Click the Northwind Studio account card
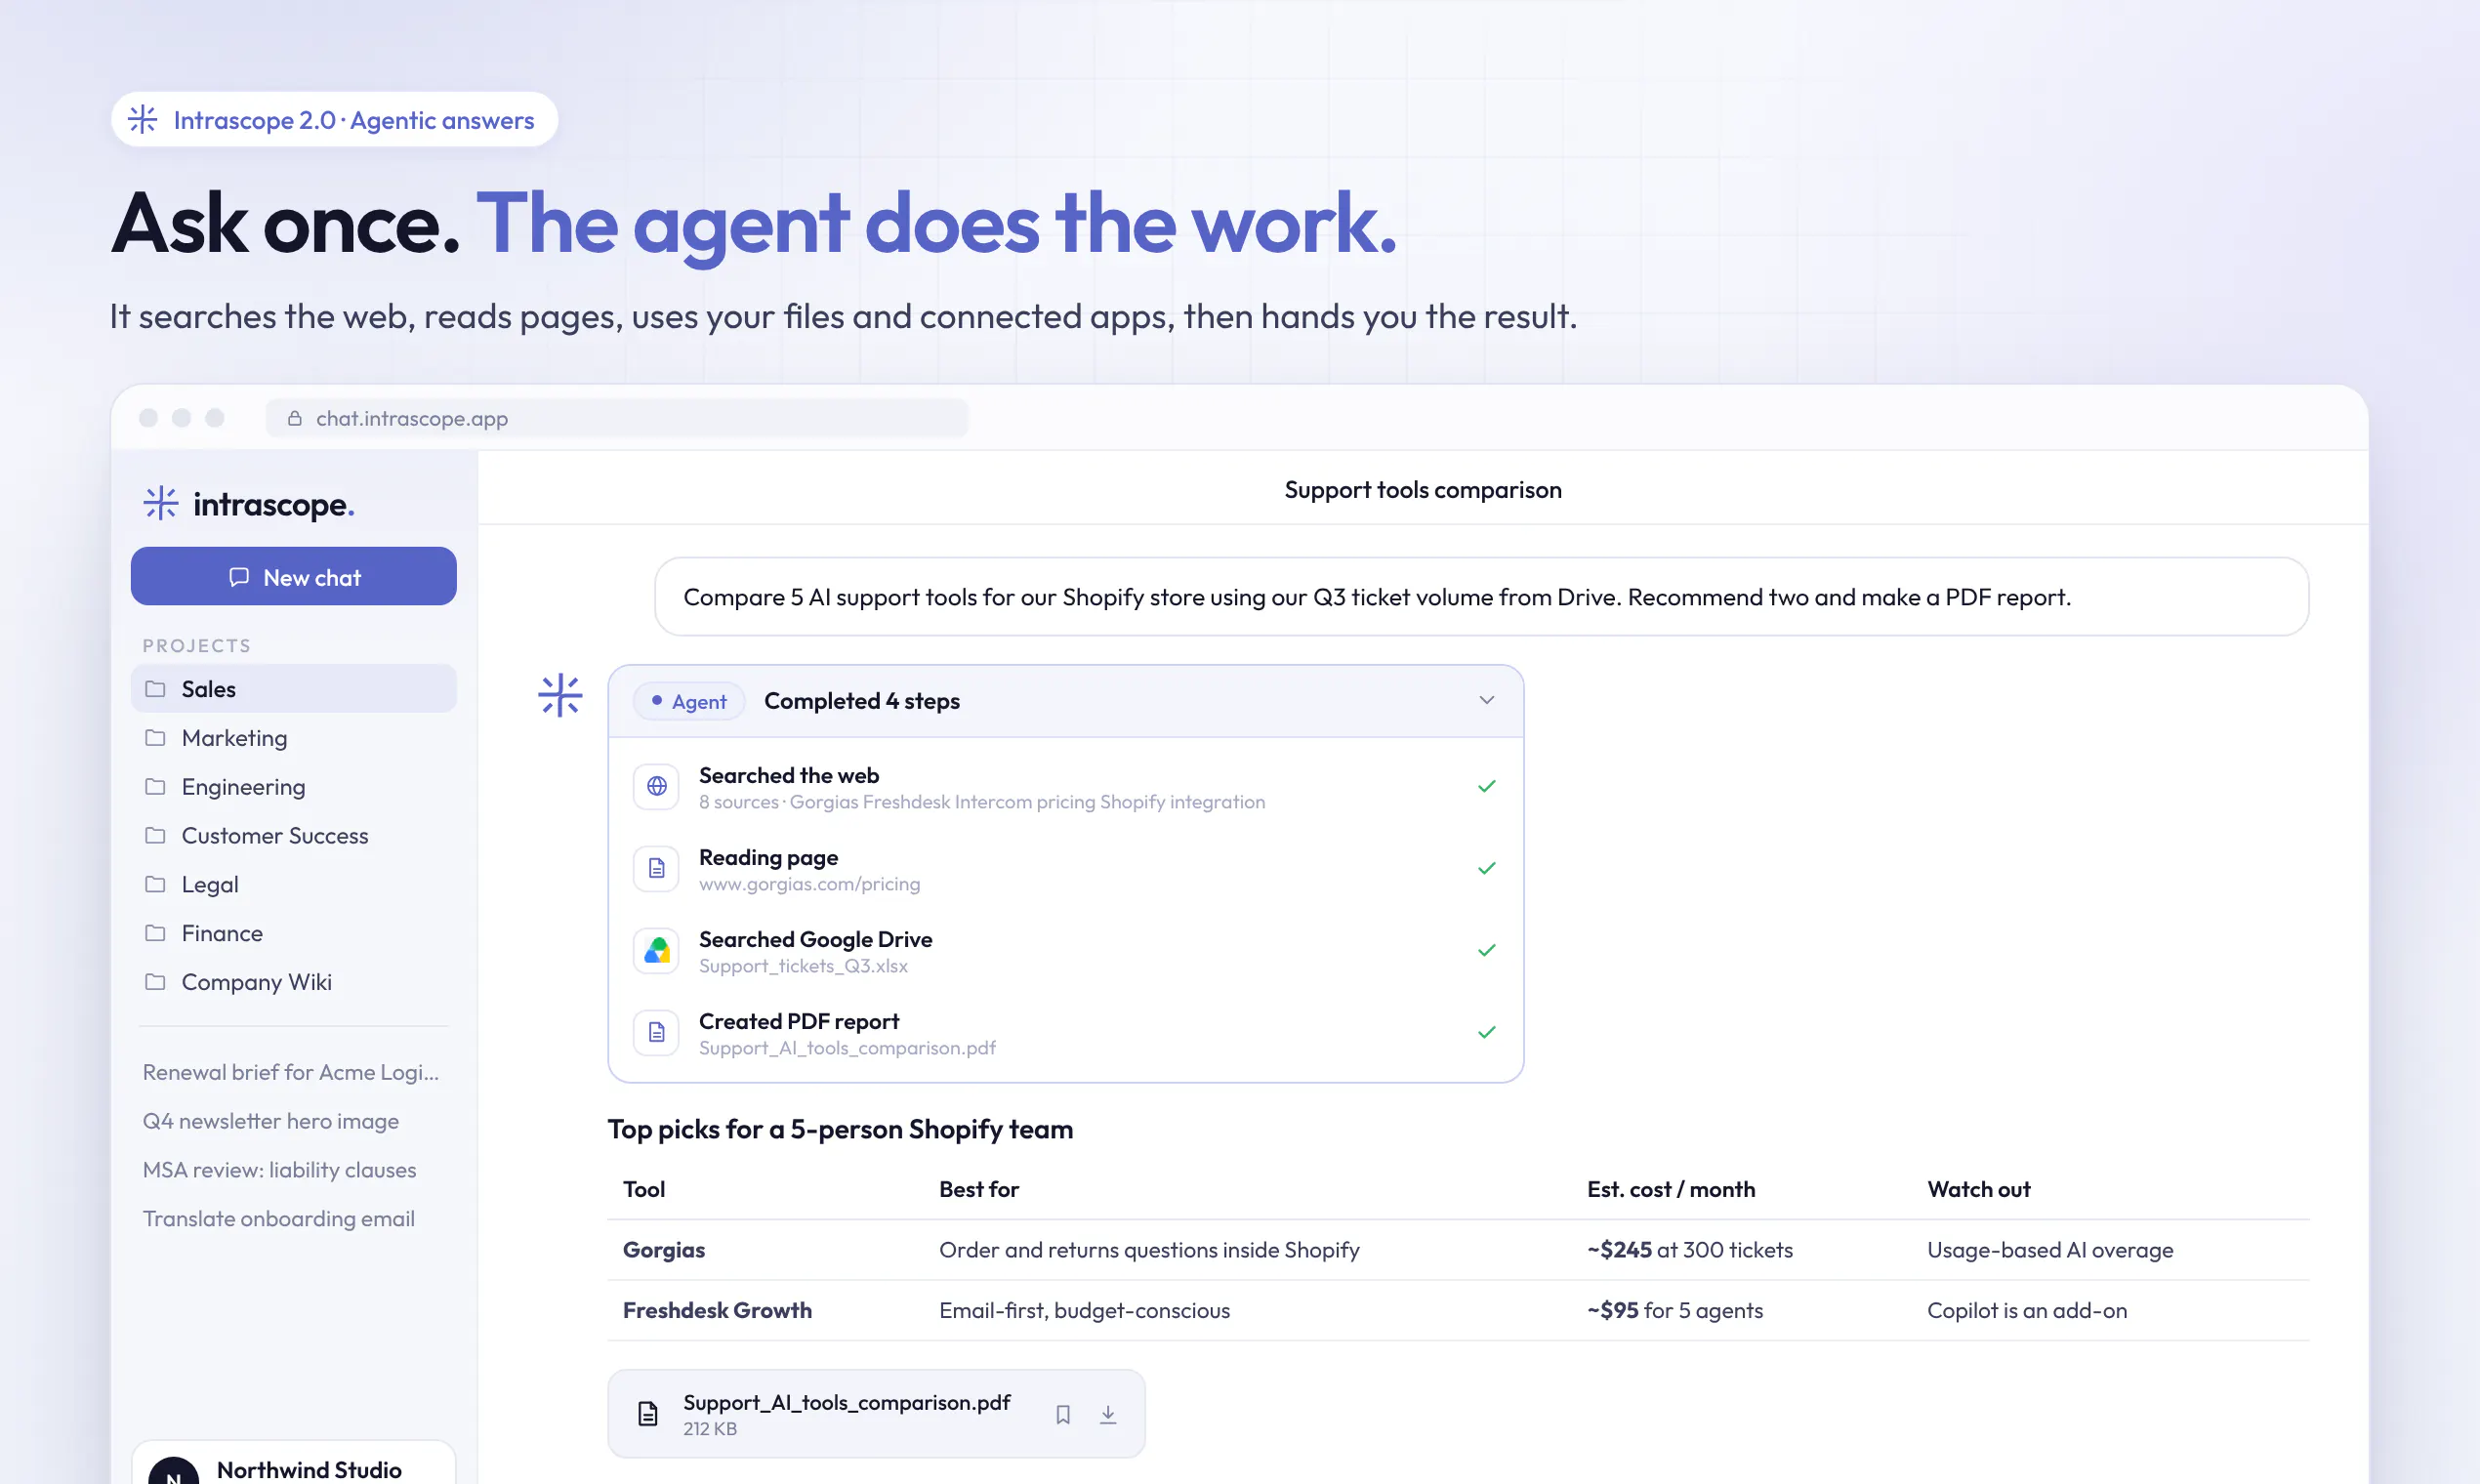 click(293, 1463)
